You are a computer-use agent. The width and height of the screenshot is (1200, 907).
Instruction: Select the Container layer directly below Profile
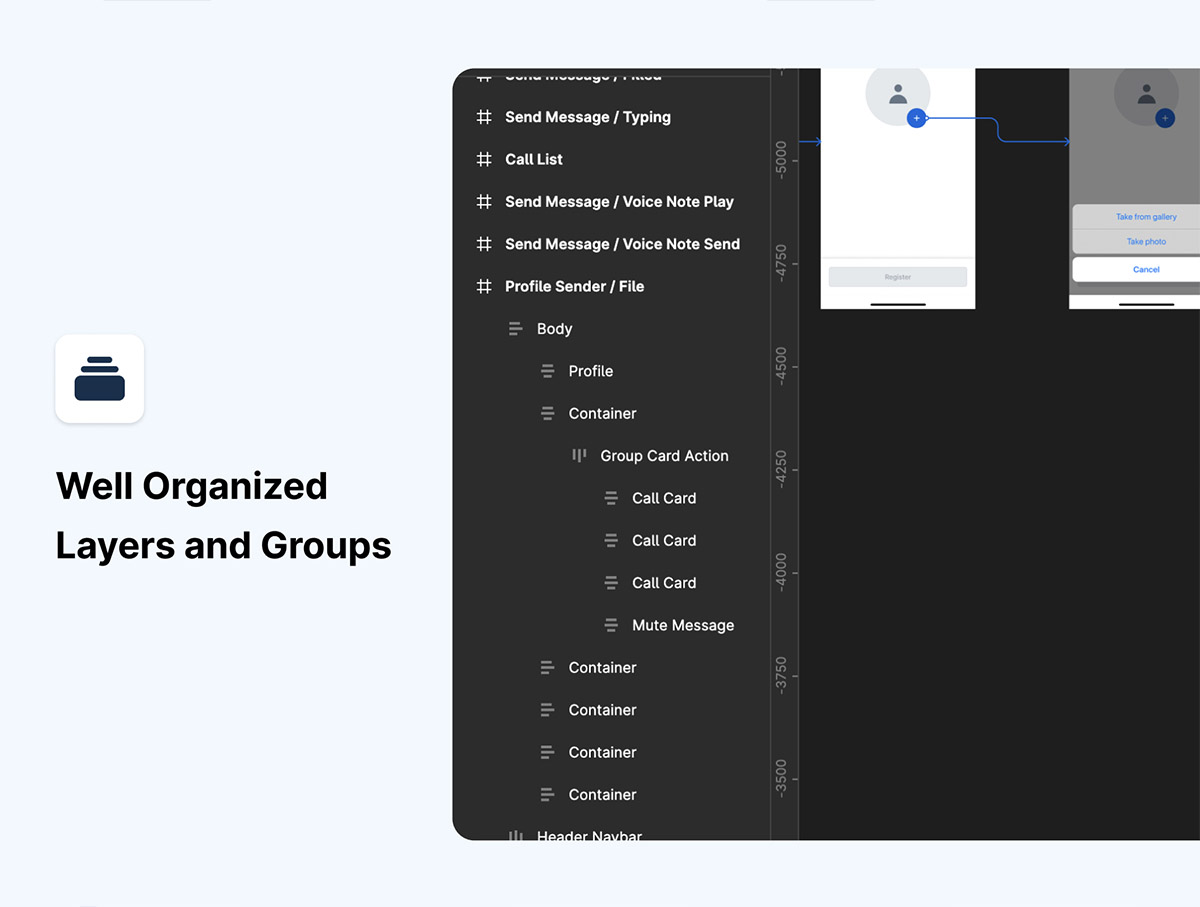[602, 413]
